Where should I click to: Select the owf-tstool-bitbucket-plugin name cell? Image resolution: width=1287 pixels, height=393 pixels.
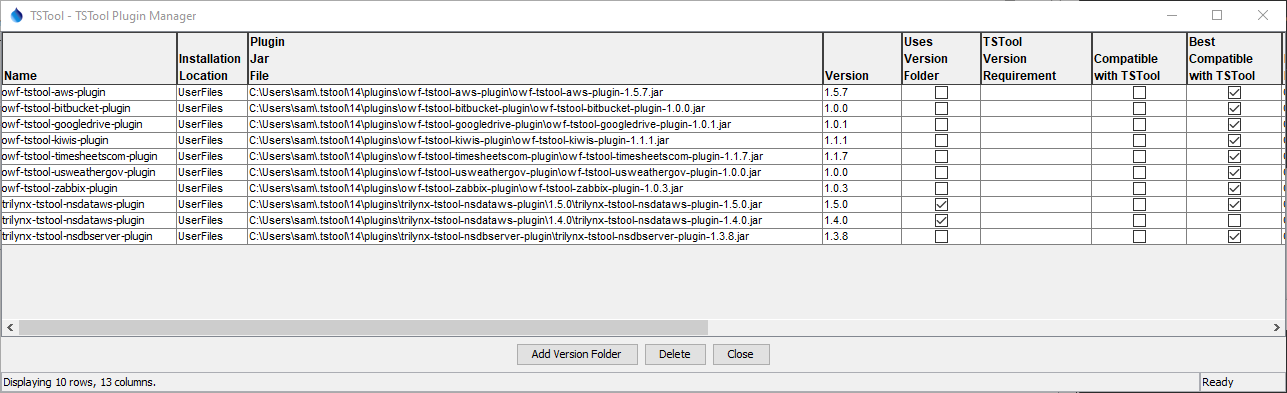89,108
